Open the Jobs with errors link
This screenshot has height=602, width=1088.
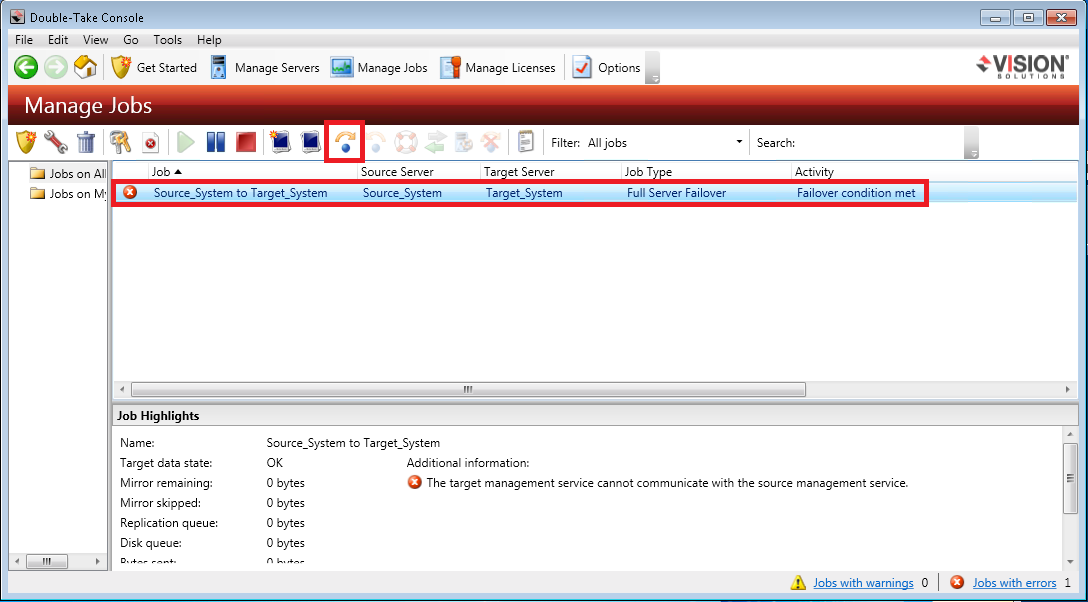pos(1014,583)
